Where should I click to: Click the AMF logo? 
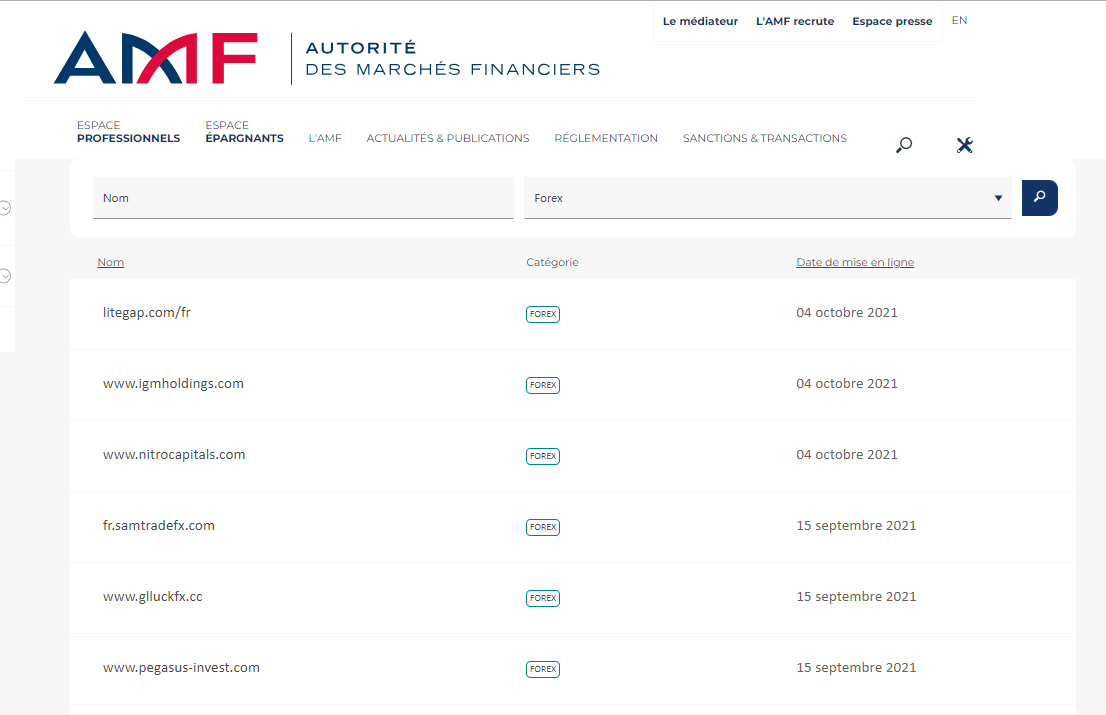[x=155, y=58]
